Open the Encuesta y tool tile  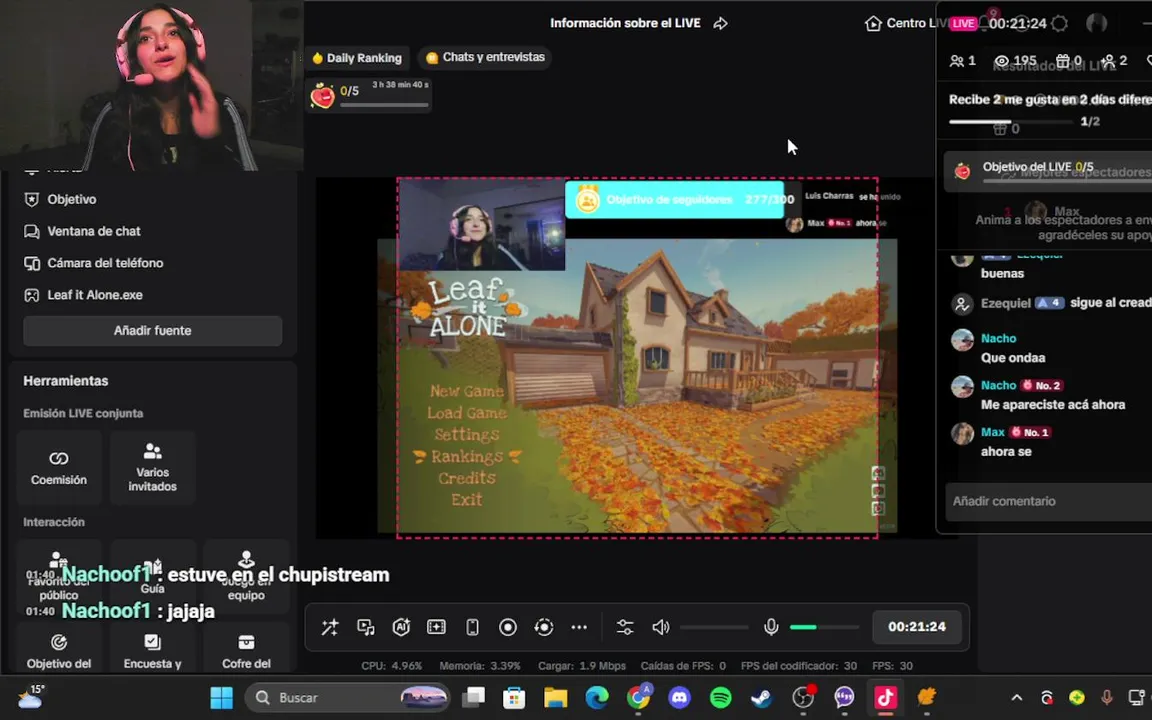tap(152, 649)
